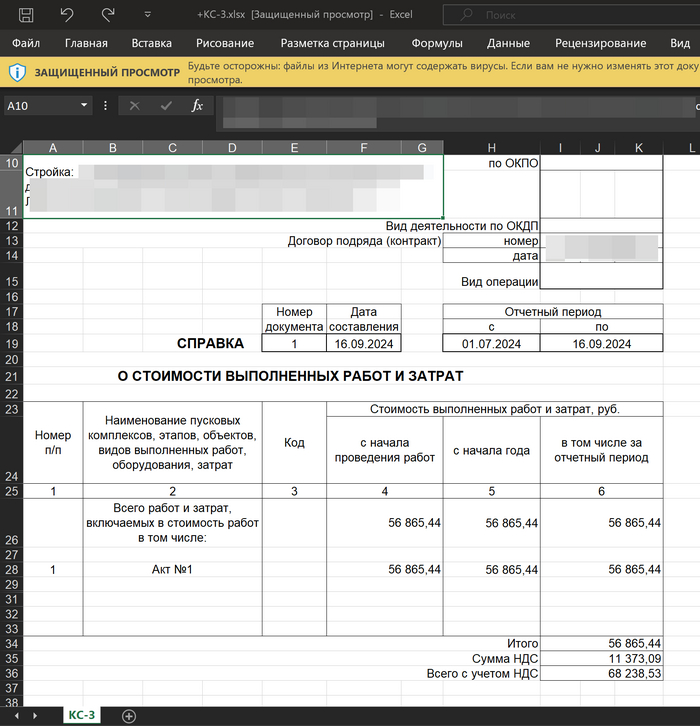The width and height of the screenshot is (700, 726).
Task: Select column E header
Action: point(294,148)
